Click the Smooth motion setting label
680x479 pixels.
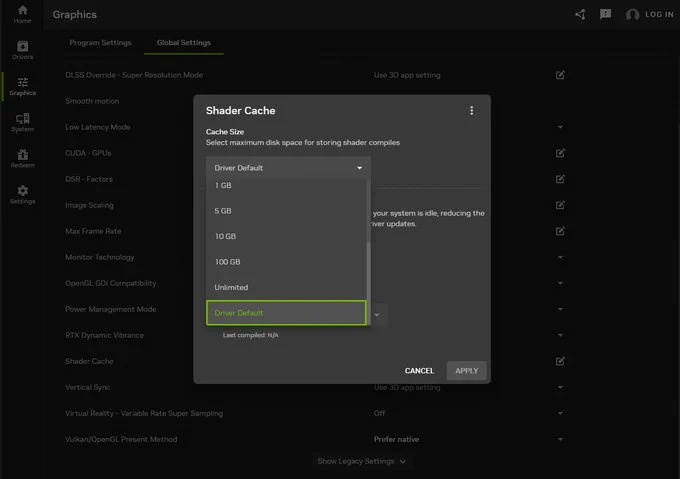(x=92, y=101)
